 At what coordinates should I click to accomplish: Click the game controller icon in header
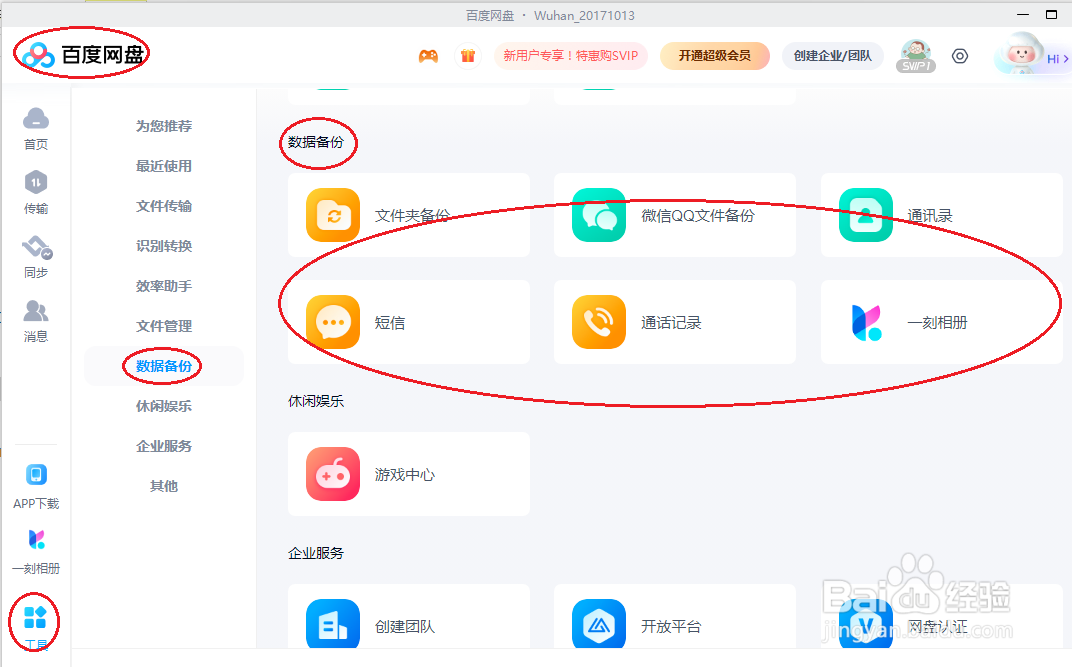[x=429, y=56]
